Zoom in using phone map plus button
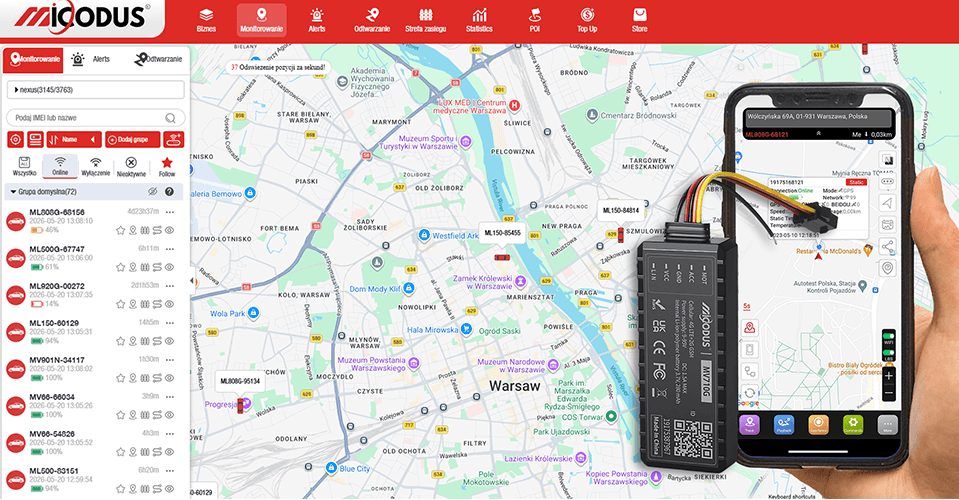 (x=889, y=375)
